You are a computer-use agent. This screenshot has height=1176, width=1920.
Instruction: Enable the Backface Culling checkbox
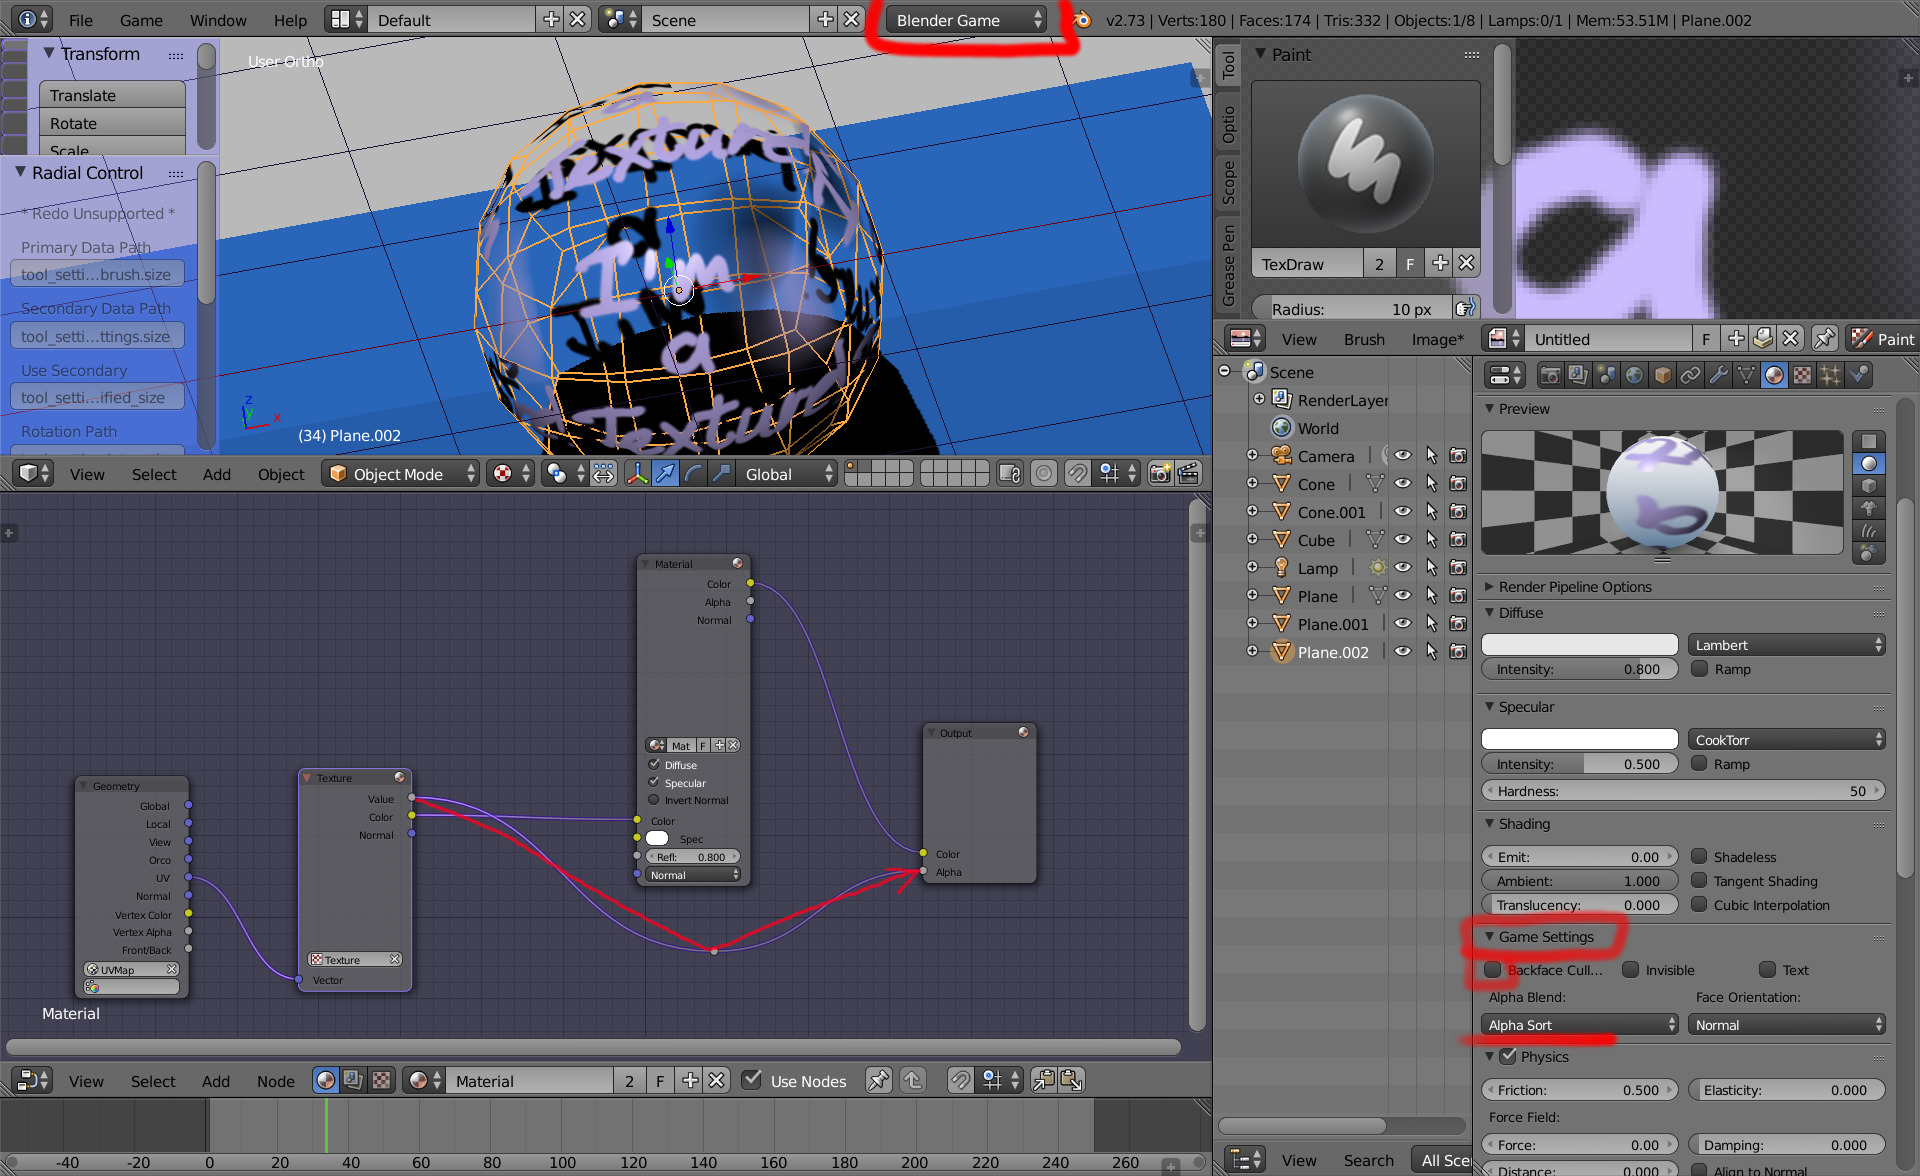tap(1493, 969)
